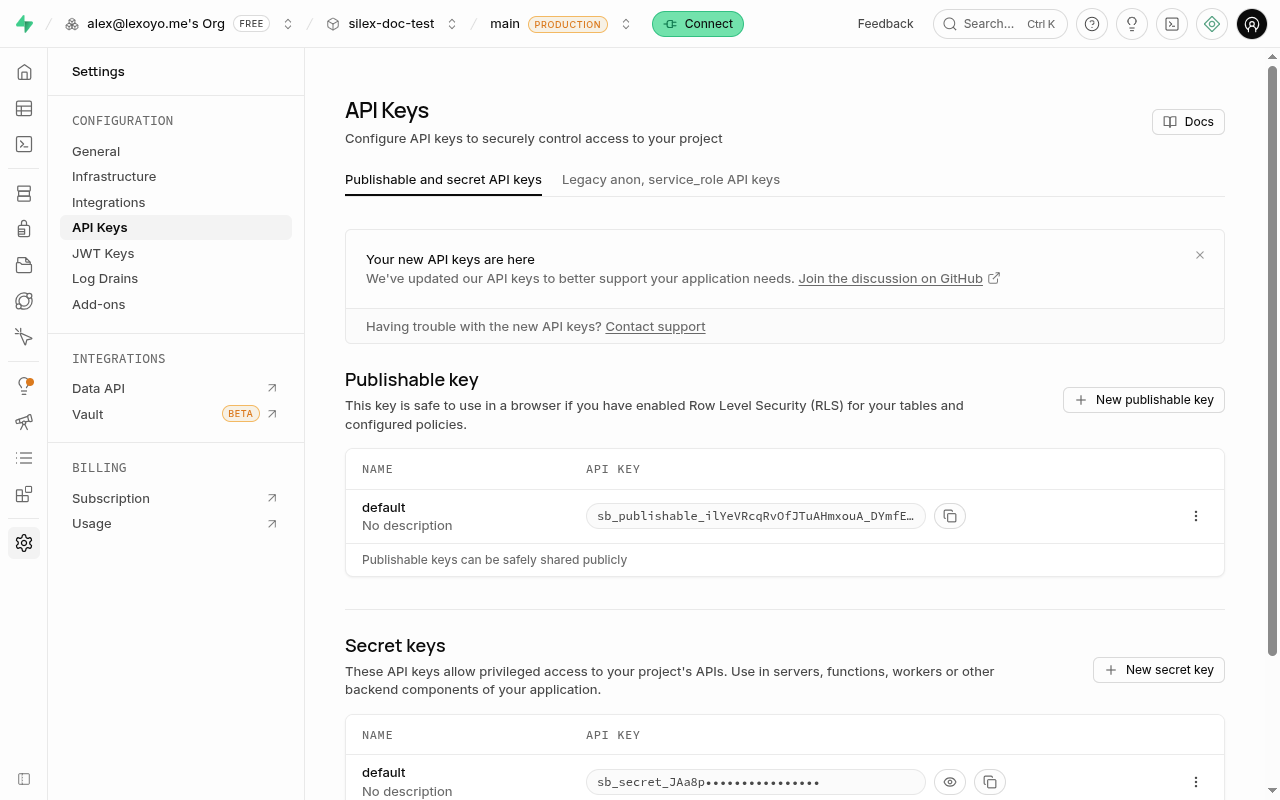
Task: Open the Database sidebar icon
Action: click(24, 193)
